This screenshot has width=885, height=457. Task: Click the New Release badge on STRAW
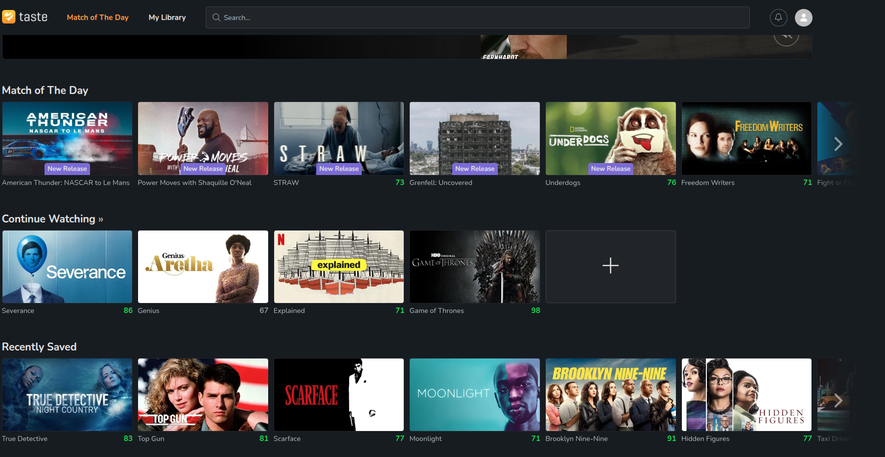click(339, 169)
